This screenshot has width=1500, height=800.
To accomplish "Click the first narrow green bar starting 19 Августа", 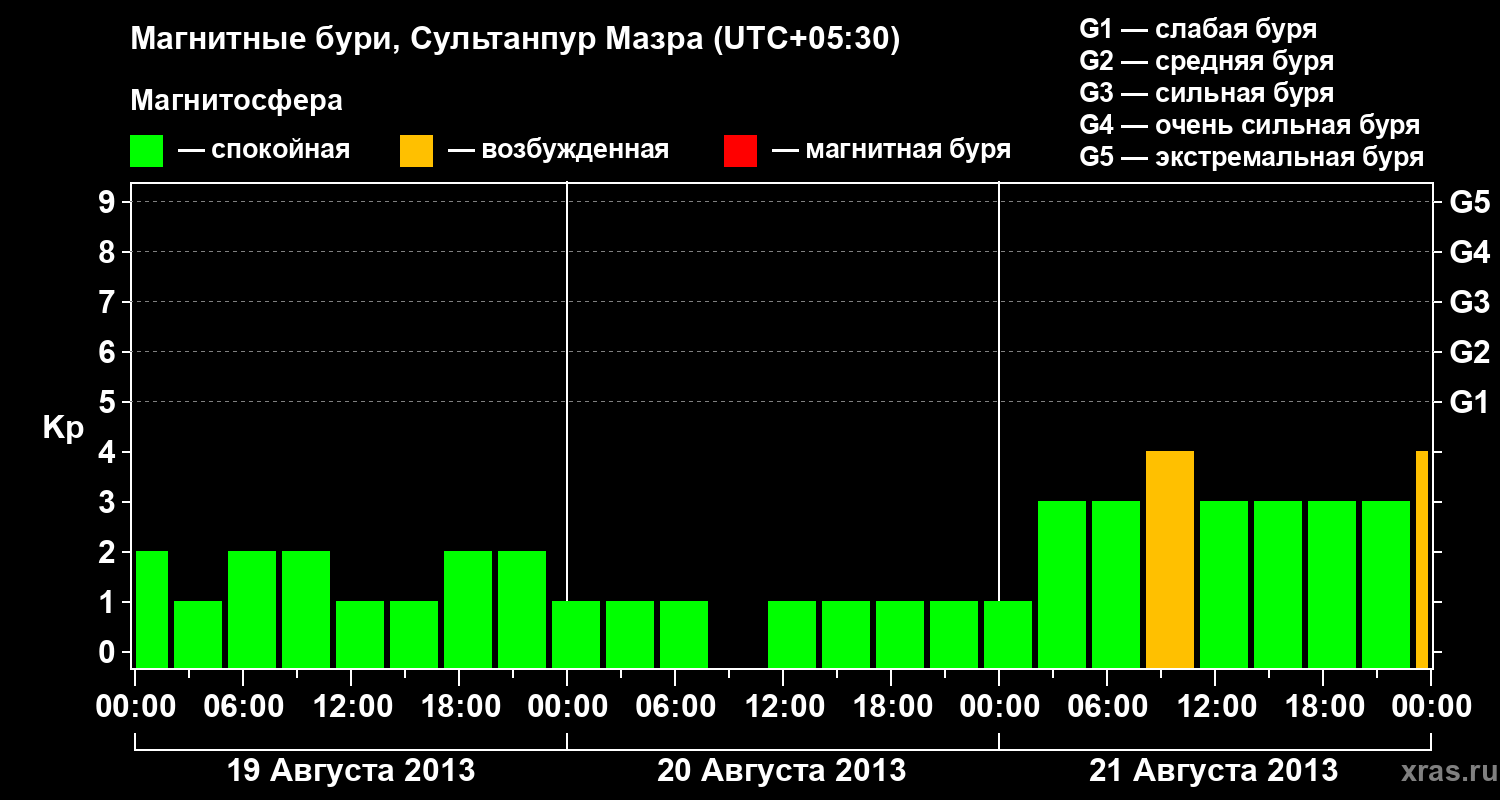I will point(152,610).
